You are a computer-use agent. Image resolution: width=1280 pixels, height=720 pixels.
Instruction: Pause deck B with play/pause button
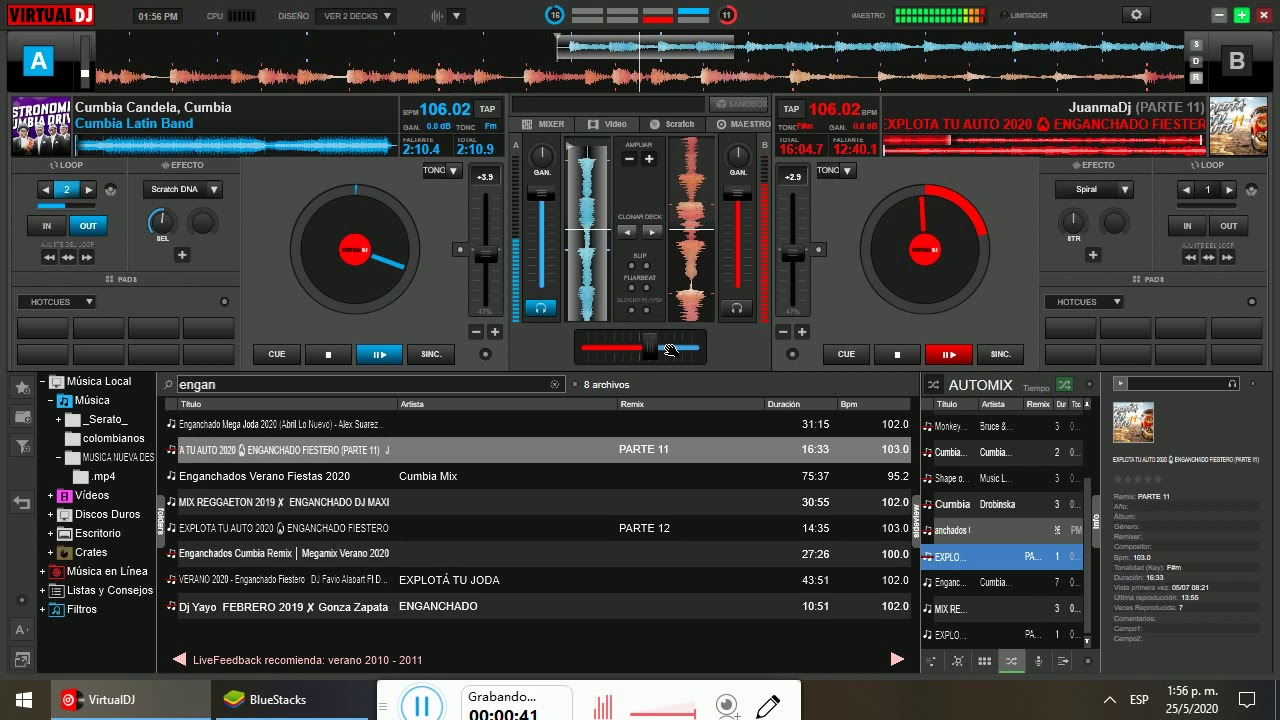point(948,354)
